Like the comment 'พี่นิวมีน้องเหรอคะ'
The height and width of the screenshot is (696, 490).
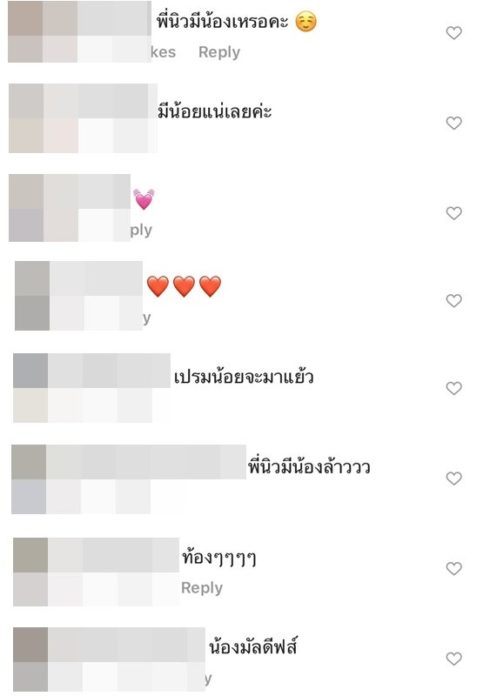[454, 32]
